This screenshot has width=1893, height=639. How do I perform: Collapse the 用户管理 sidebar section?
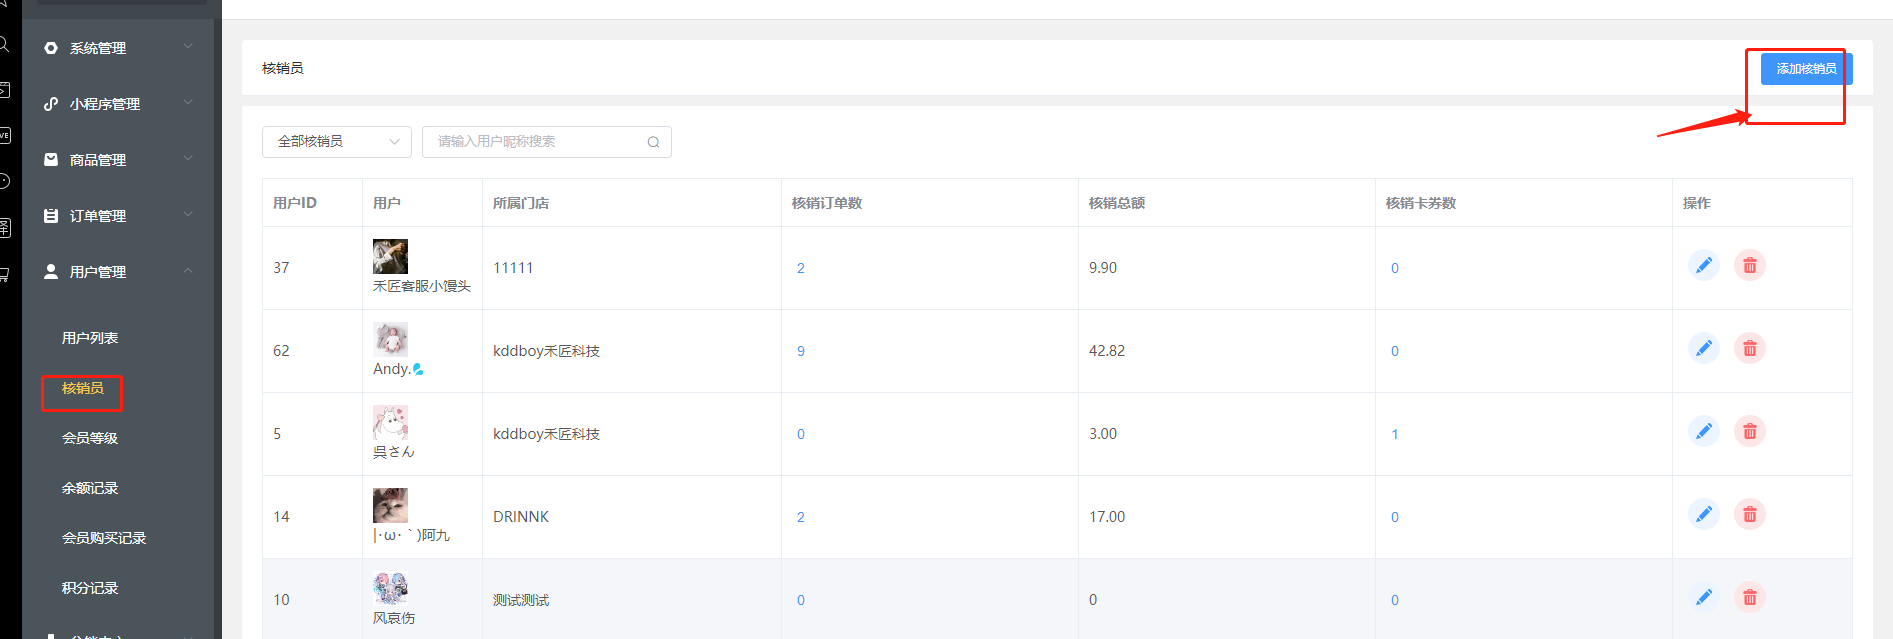point(118,272)
